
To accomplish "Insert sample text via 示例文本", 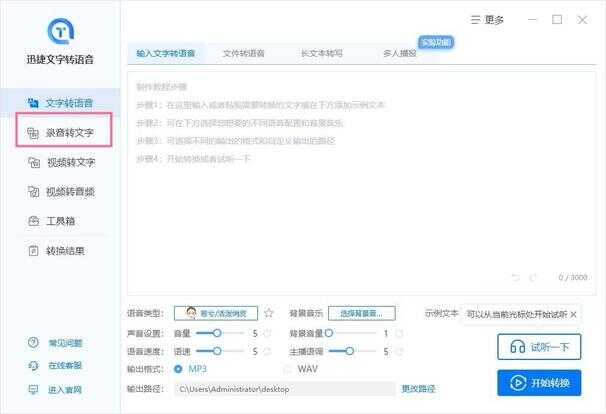I will pyautogui.click(x=441, y=313).
